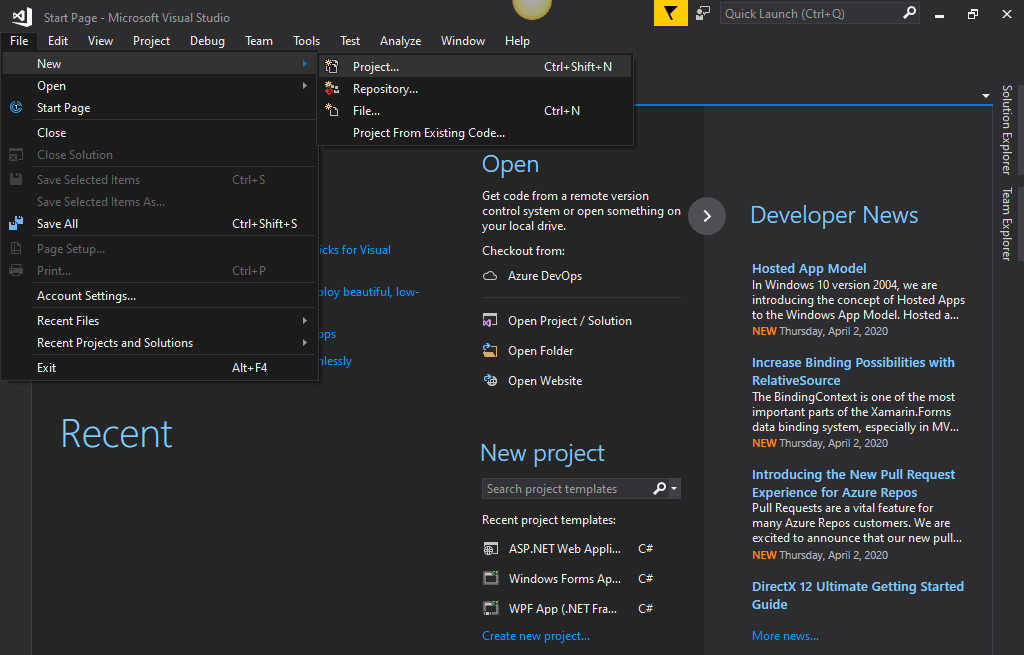The width and height of the screenshot is (1024, 655).
Task: Select Close in the File menu
Action: 160,133
